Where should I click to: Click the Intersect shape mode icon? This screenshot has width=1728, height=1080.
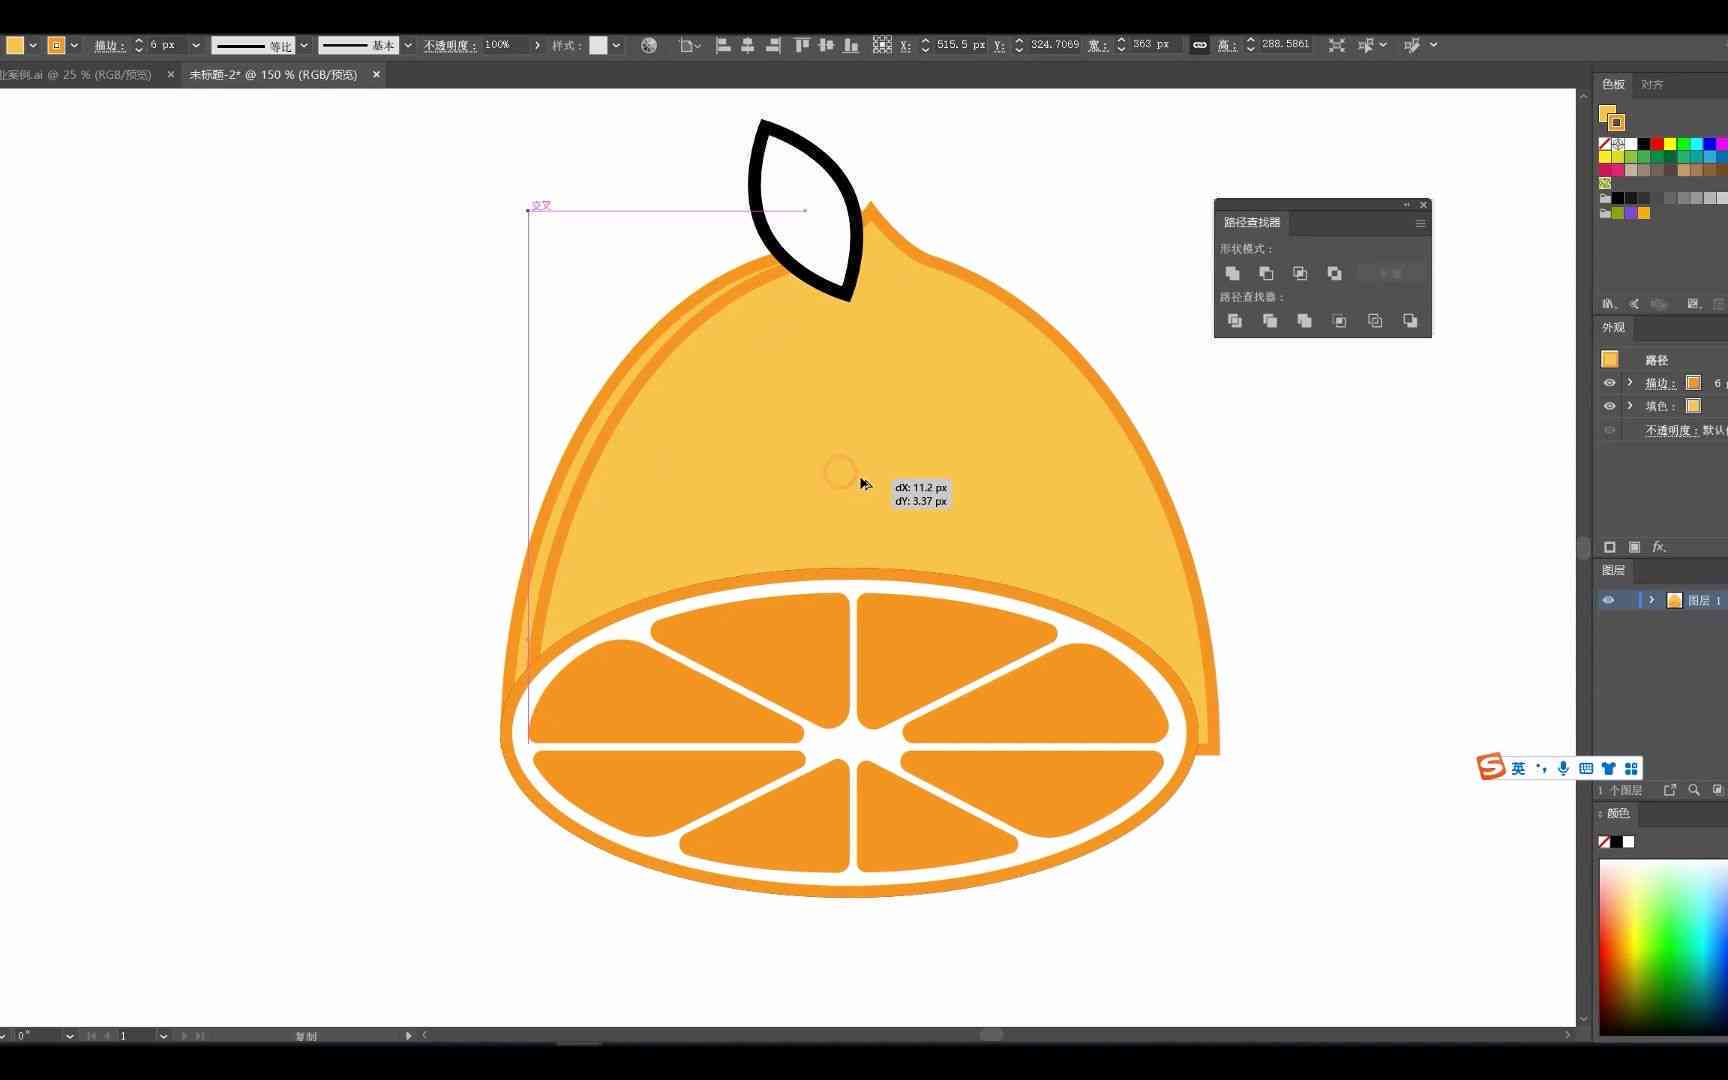[1300, 273]
